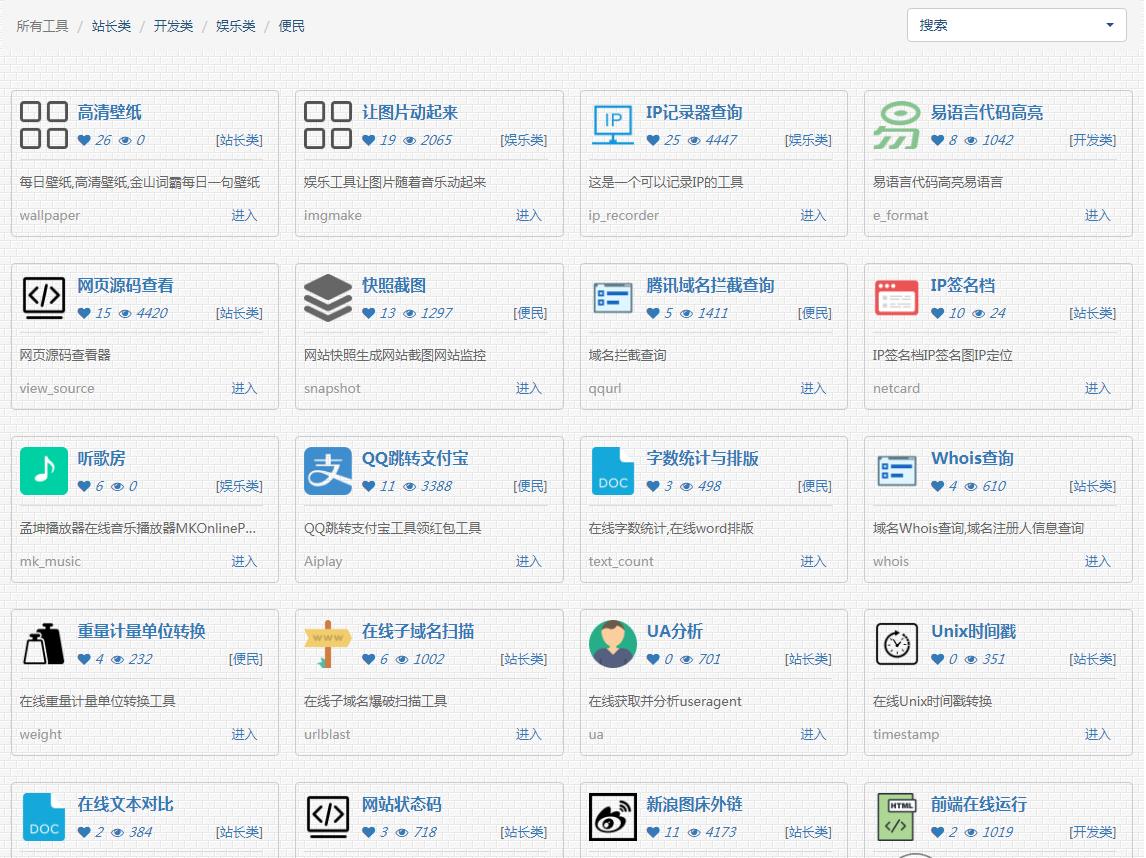This screenshot has height=858, width=1146.
Task: Click the green 易语言代码高亮 logo icon
Action: click(x=897, y=125)
